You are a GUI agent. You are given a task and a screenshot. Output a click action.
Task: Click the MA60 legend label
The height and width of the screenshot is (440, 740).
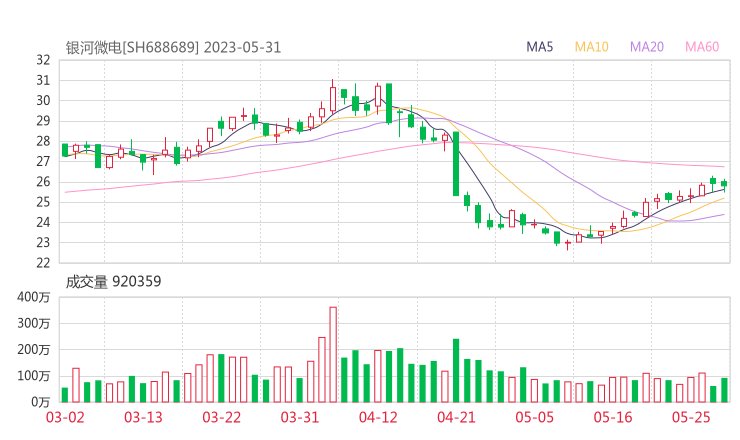coord(702,47)
